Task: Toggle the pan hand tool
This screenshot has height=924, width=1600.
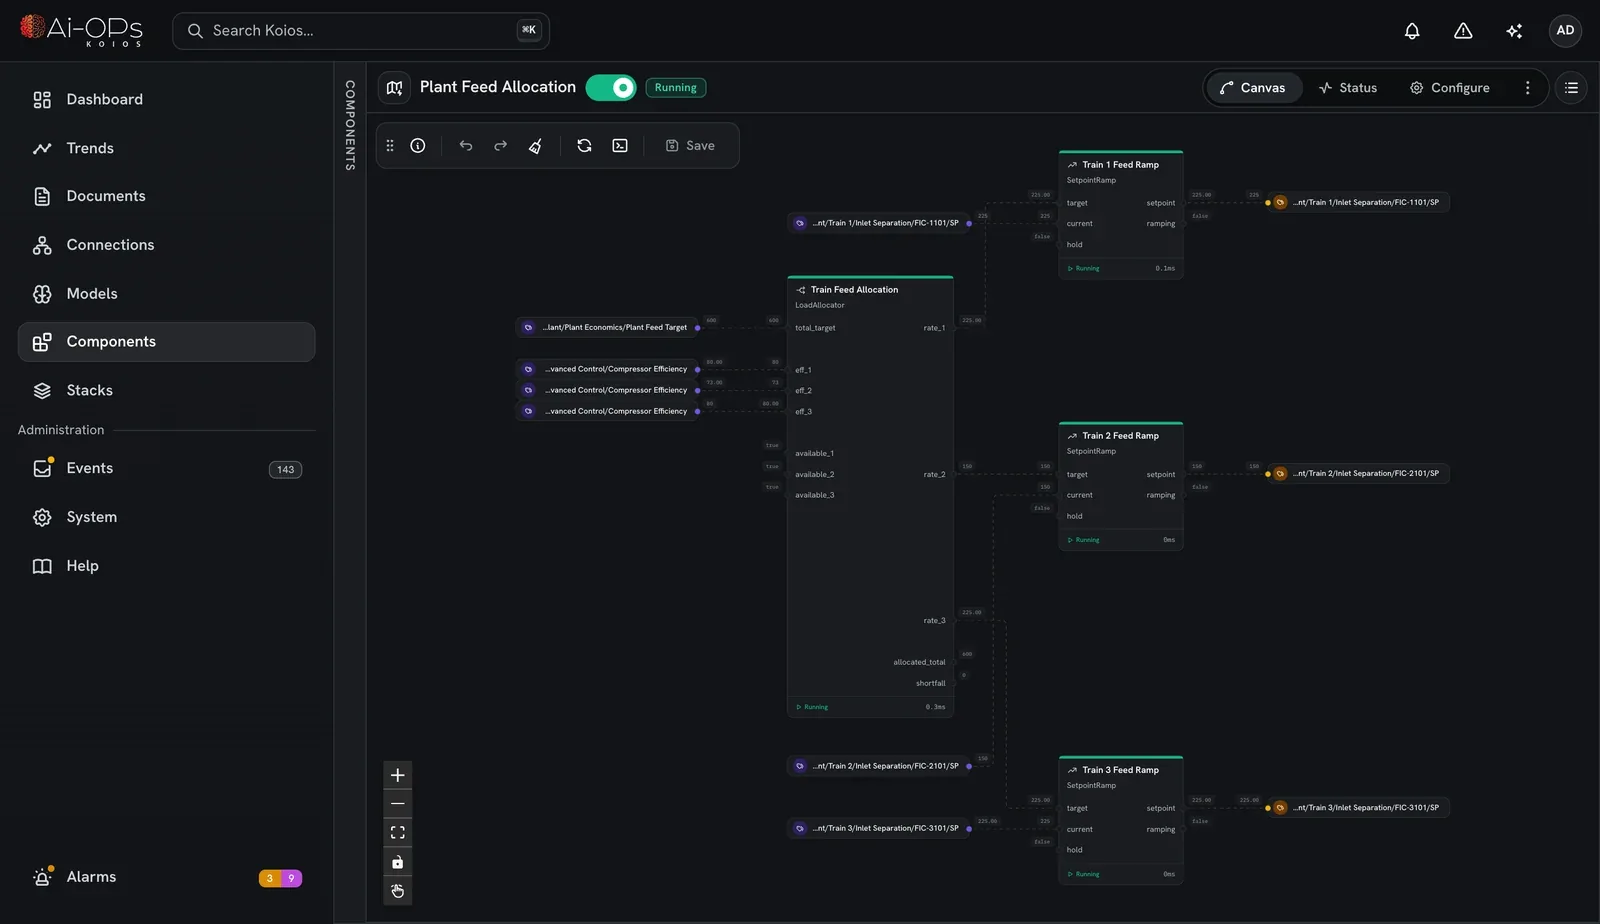Action: click(x=398, y=891)
